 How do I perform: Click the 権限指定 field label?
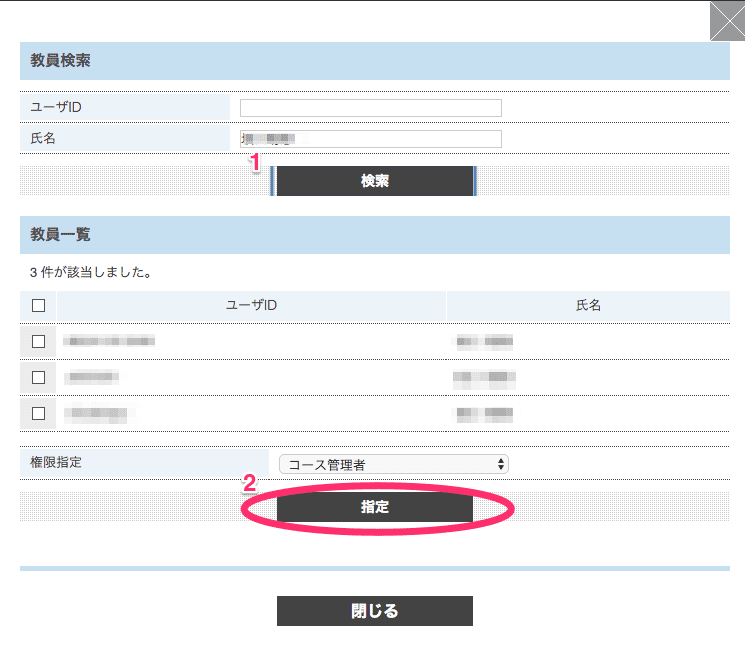click(x=58, y=463)
